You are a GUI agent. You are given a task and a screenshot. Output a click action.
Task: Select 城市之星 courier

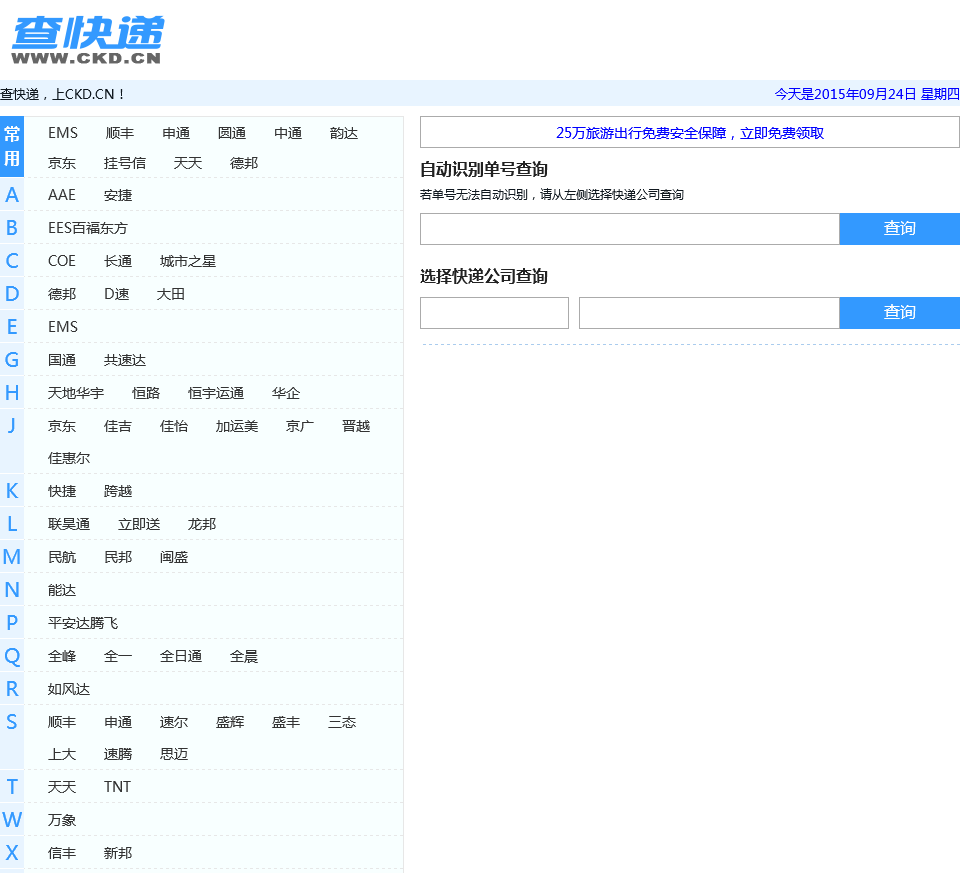188,261
